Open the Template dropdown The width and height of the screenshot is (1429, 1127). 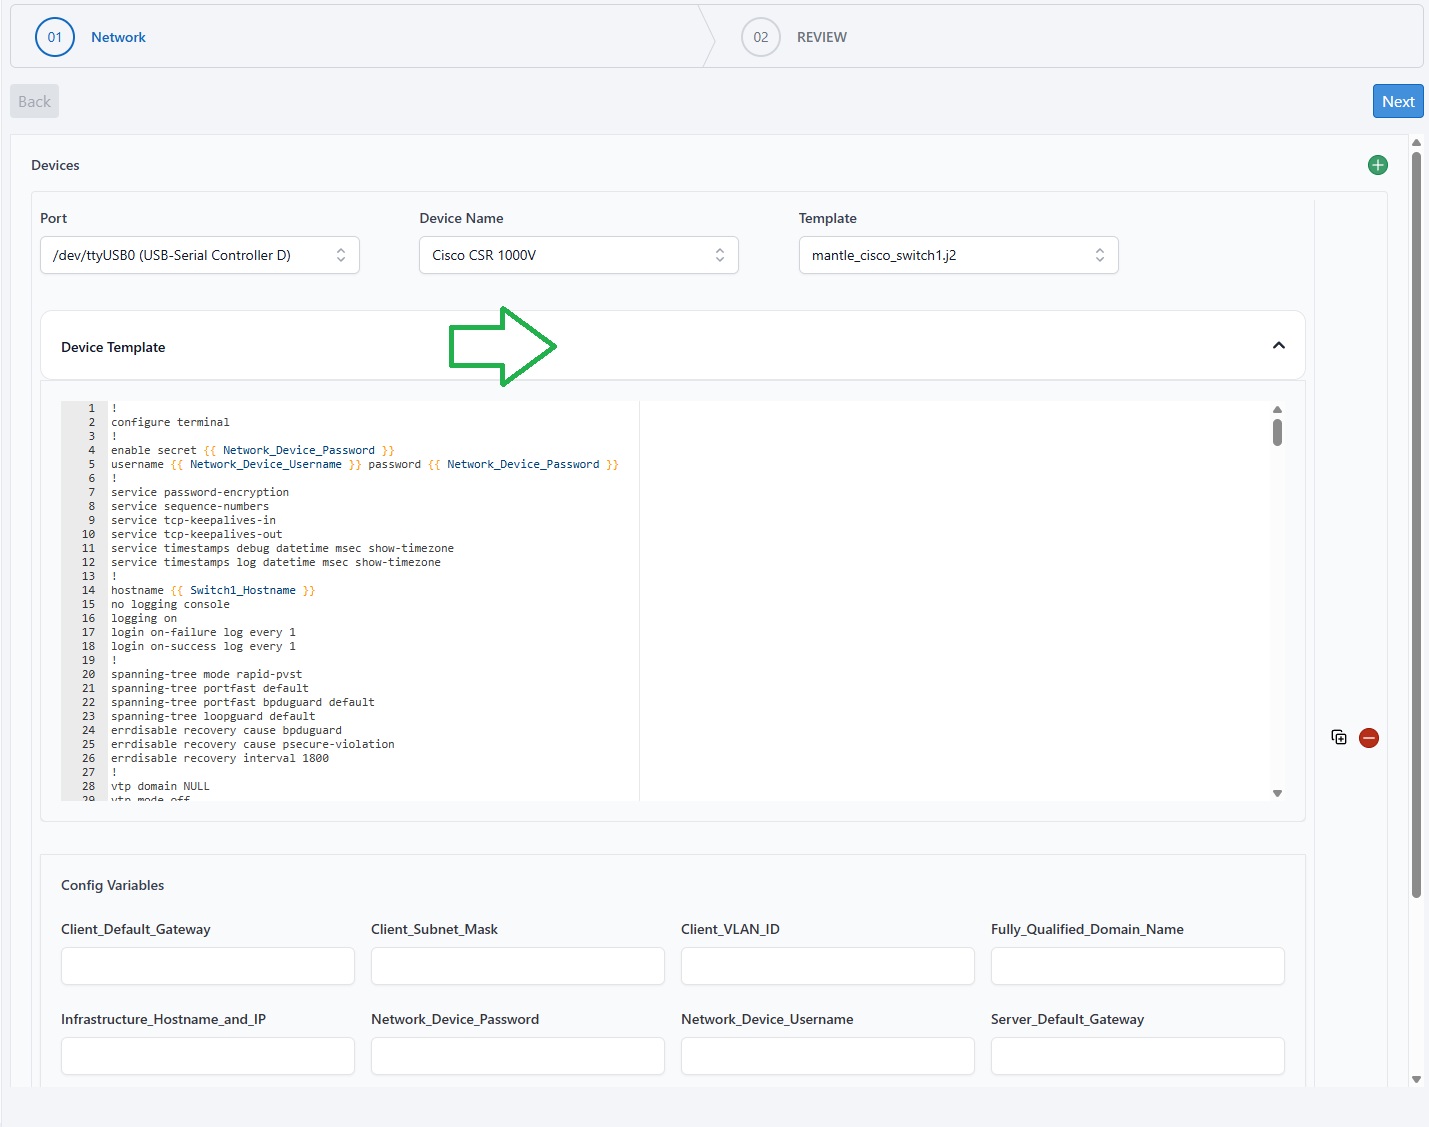[x=958, y=255]
